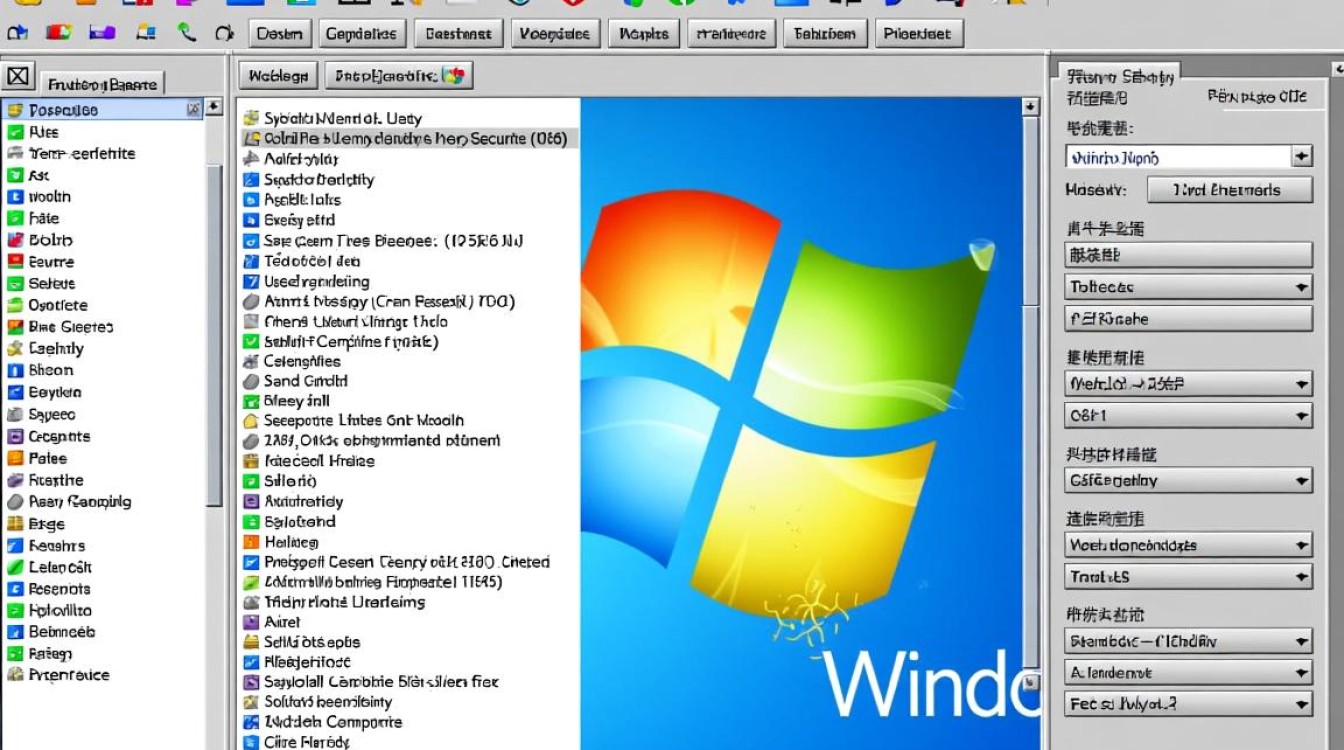Viewport: 1344px width, 750px height.
Task: Click the Airet purple icon in list
Action: pyautogui.click(x=252, y=622)
